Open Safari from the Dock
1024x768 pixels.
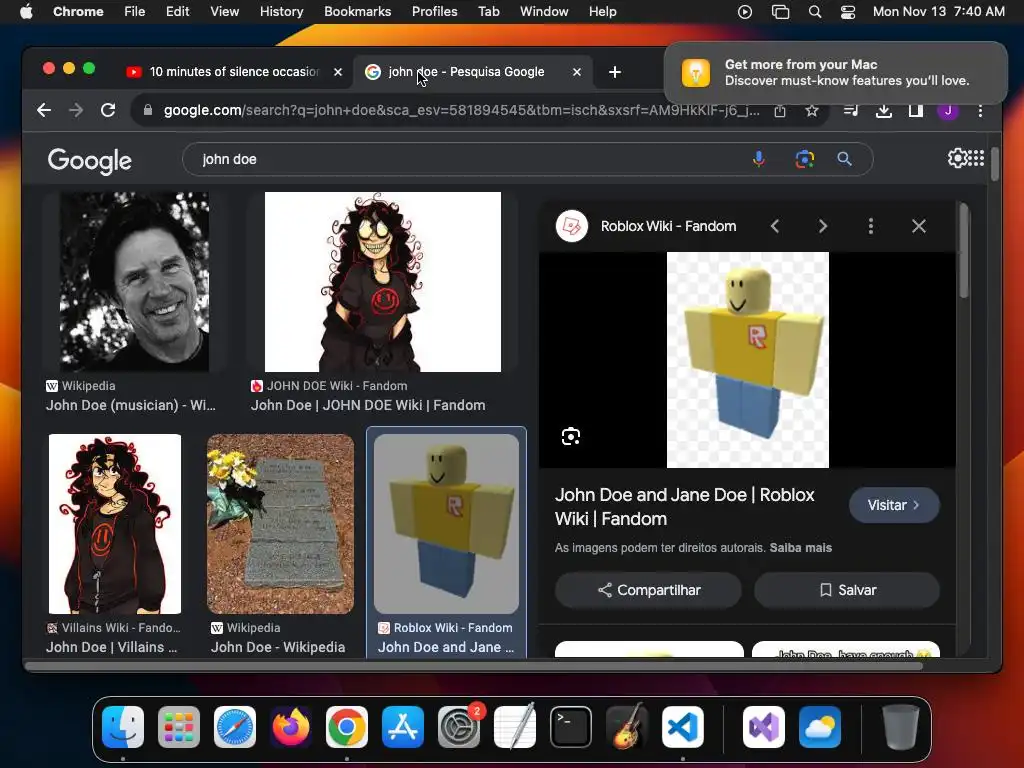[x=234, y=727]
